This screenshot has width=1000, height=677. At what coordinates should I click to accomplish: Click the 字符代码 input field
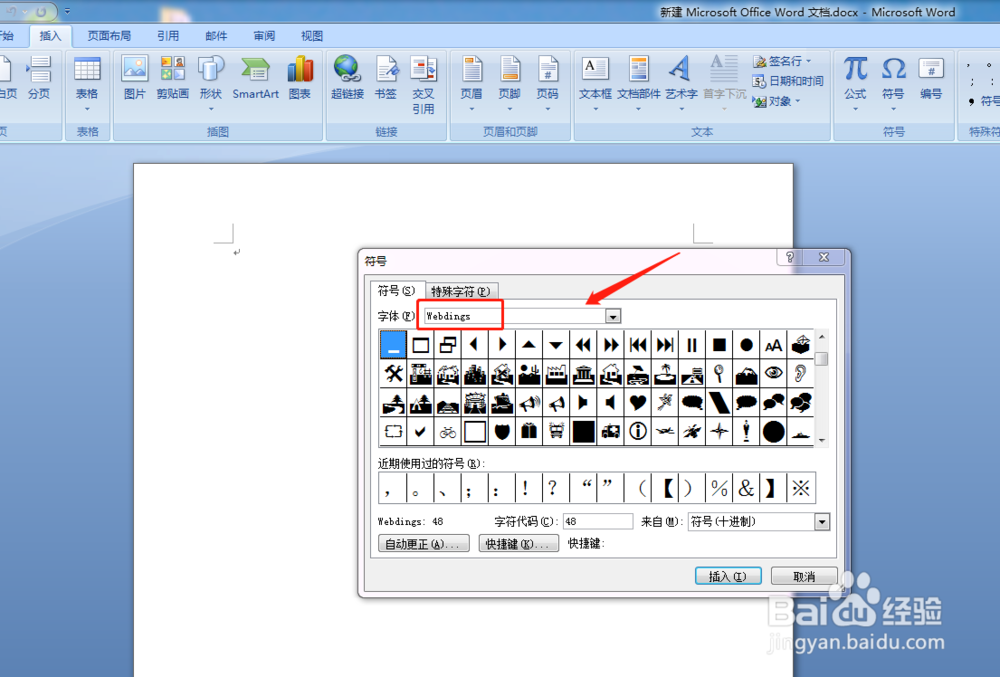598,521
